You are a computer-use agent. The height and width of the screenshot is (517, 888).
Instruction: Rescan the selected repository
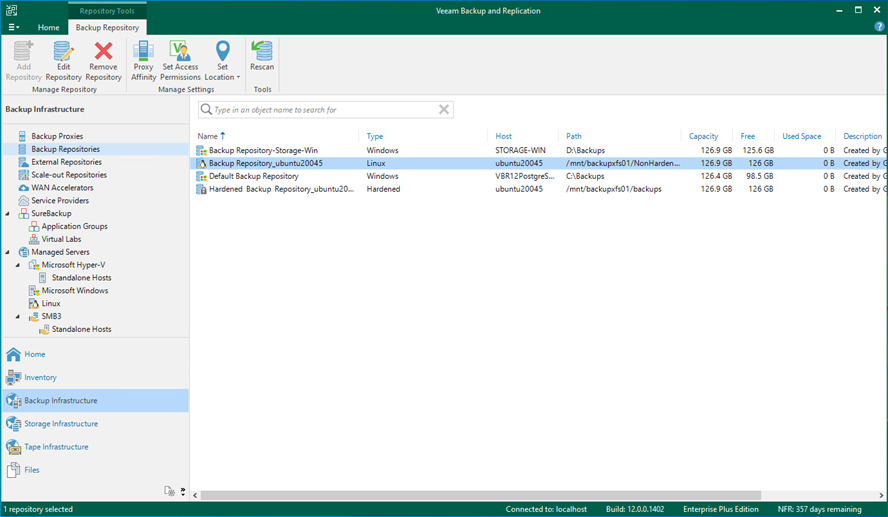(262, 55)
